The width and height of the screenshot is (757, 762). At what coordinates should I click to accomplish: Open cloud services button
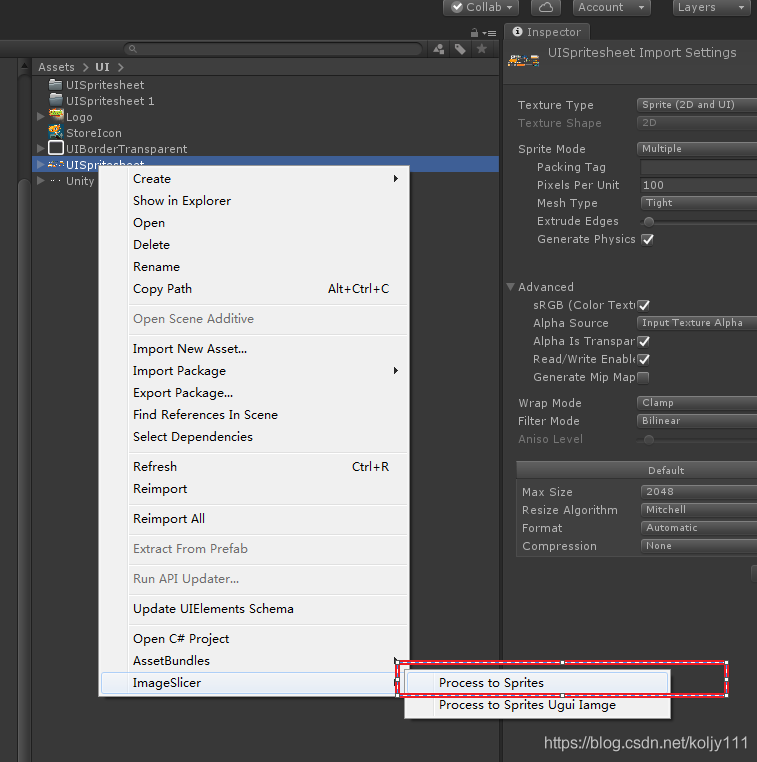(546, 7)
